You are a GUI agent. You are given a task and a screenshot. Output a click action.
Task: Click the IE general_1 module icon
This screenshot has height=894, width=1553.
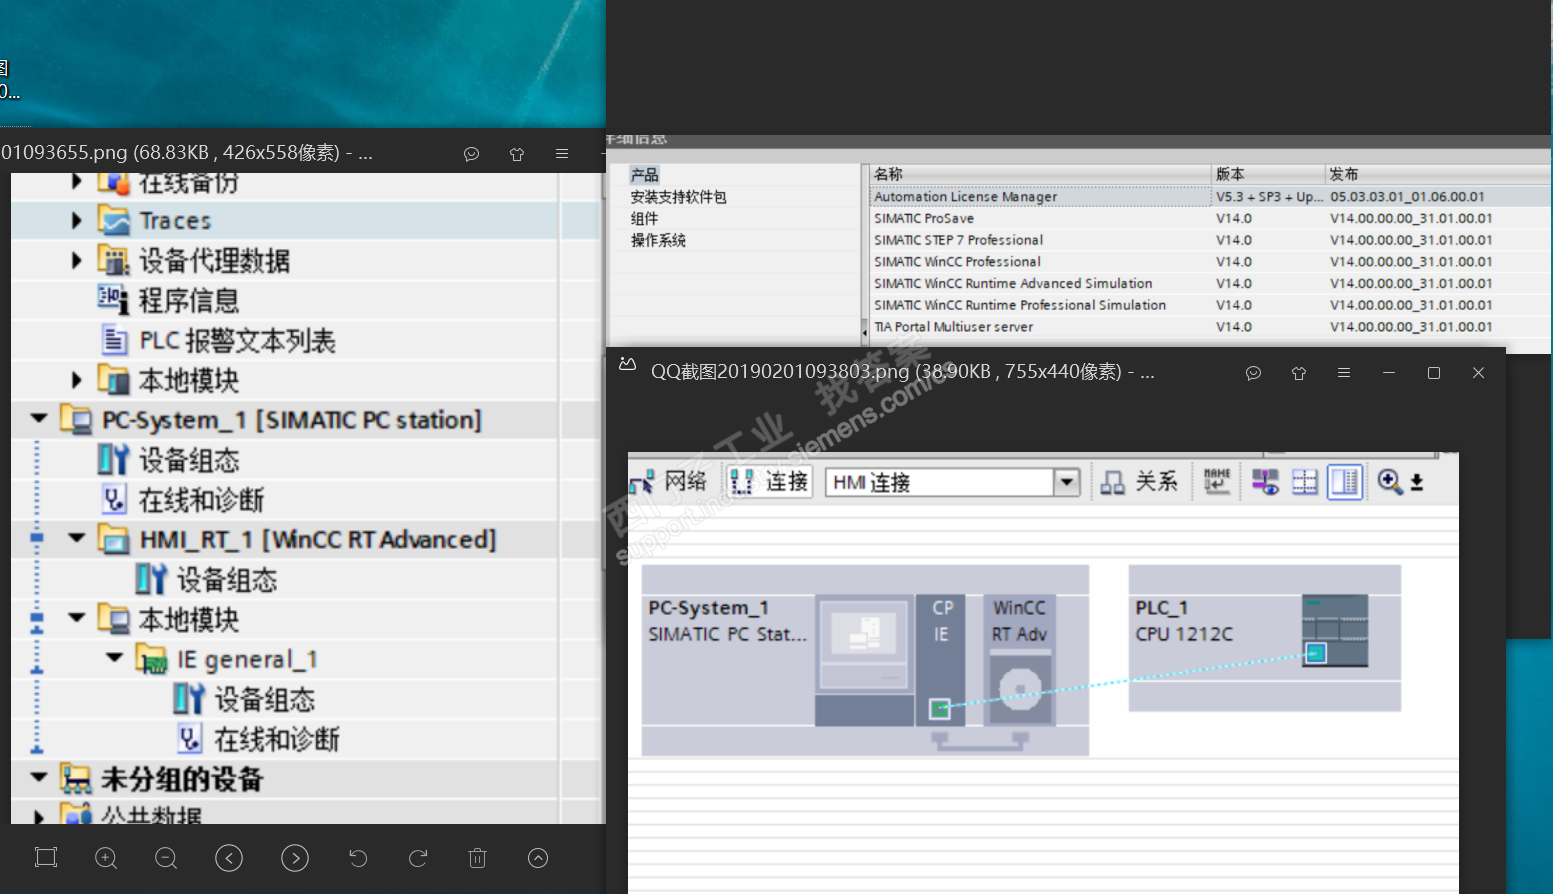[152, 659]
